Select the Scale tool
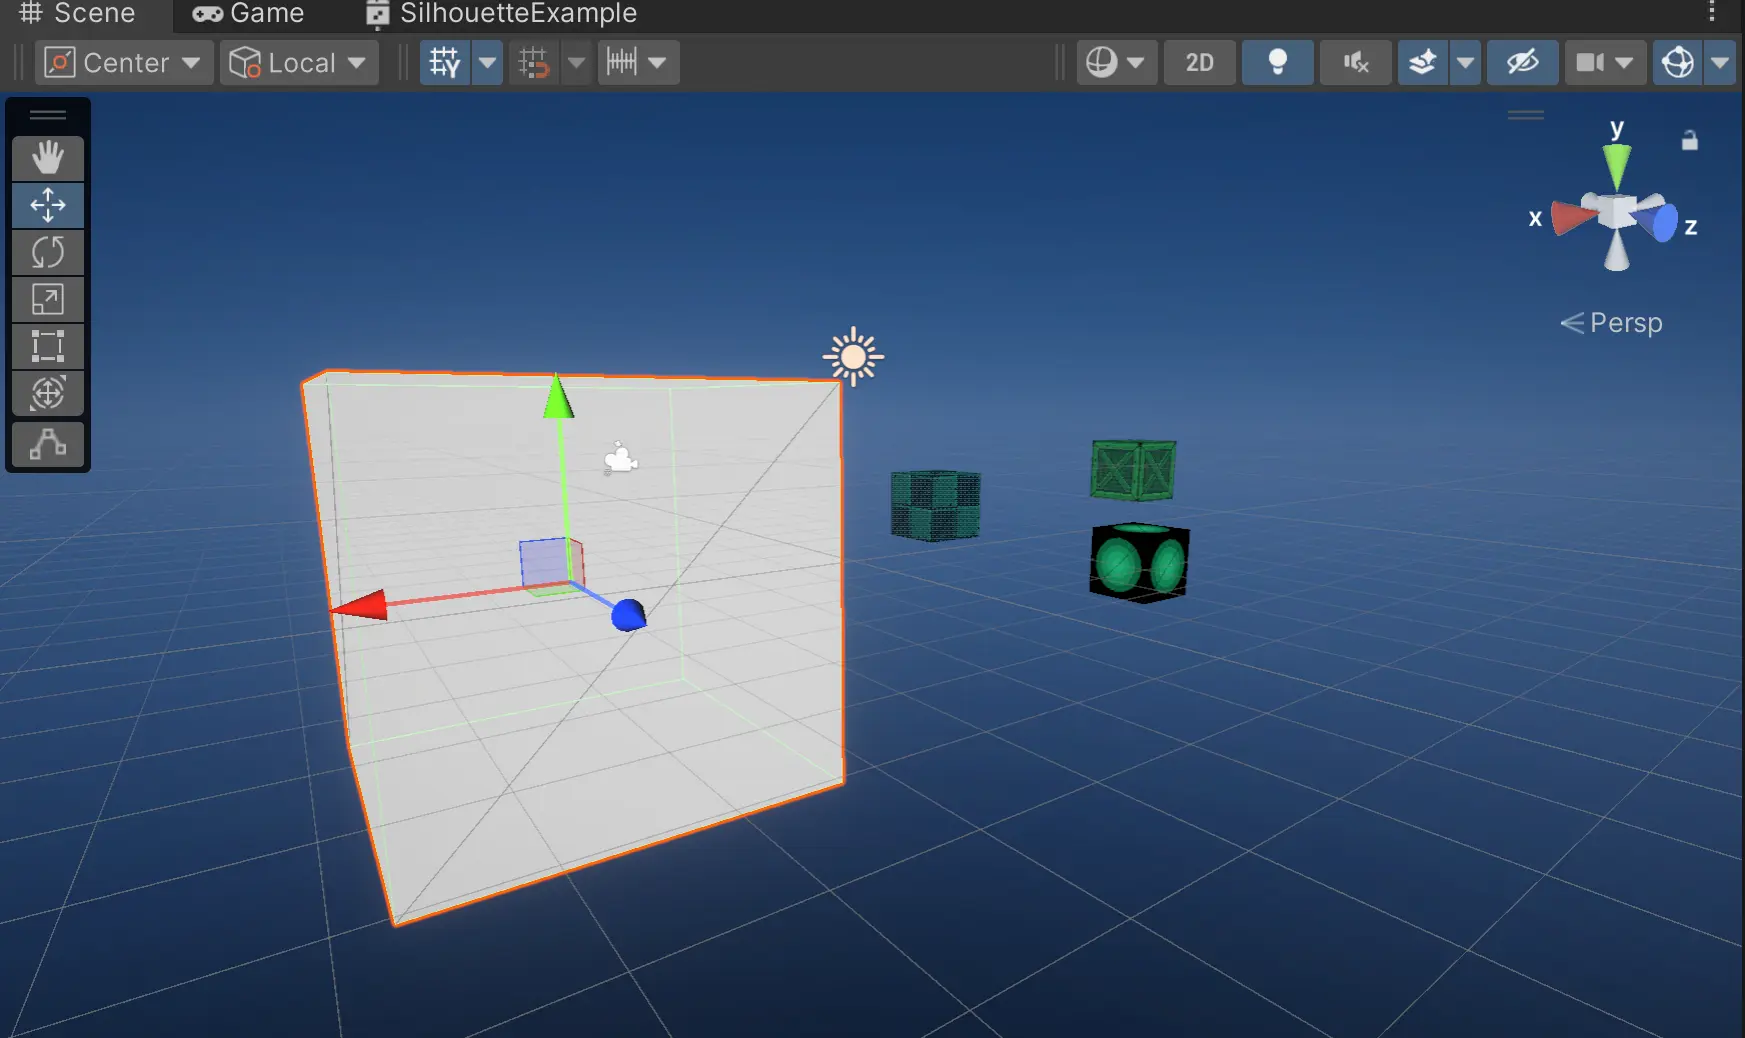 [x=48, y=299]
